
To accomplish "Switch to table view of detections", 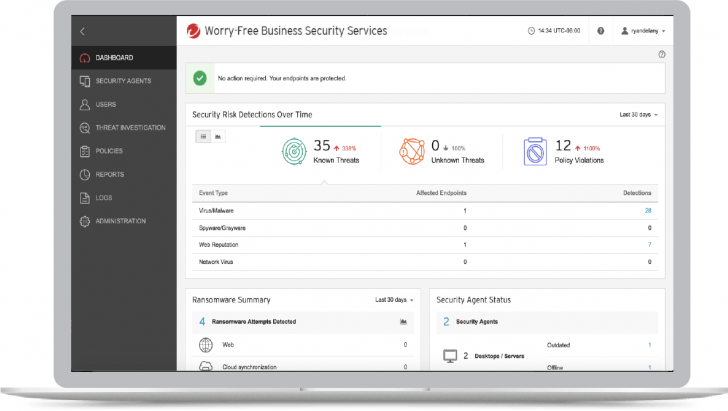I will click(x=203, y=137).
